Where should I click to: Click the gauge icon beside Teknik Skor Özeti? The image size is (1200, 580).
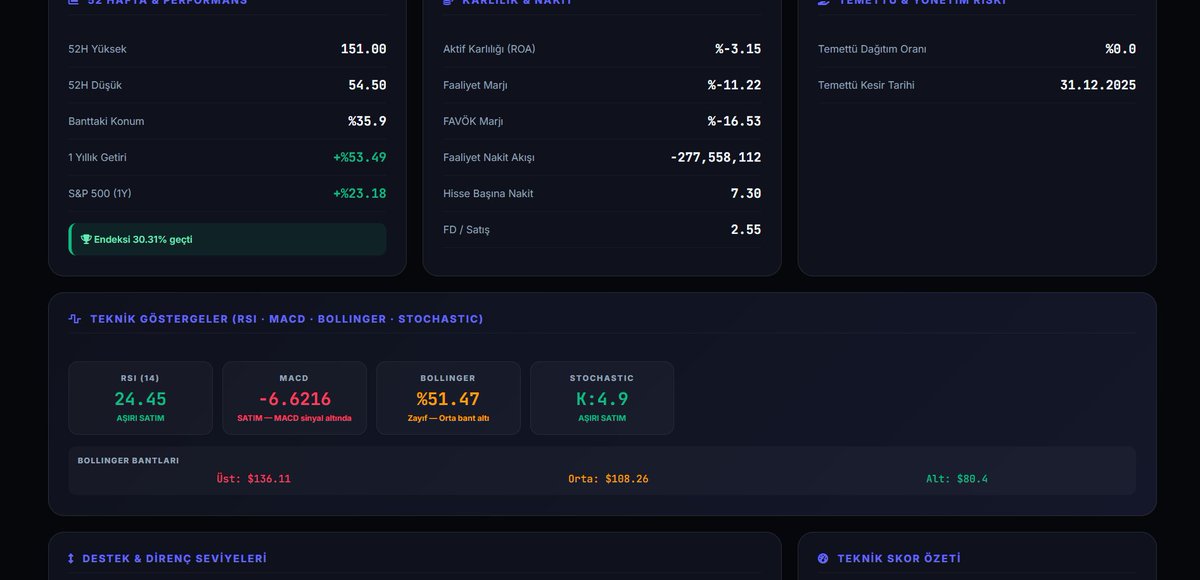pos(823,559)
